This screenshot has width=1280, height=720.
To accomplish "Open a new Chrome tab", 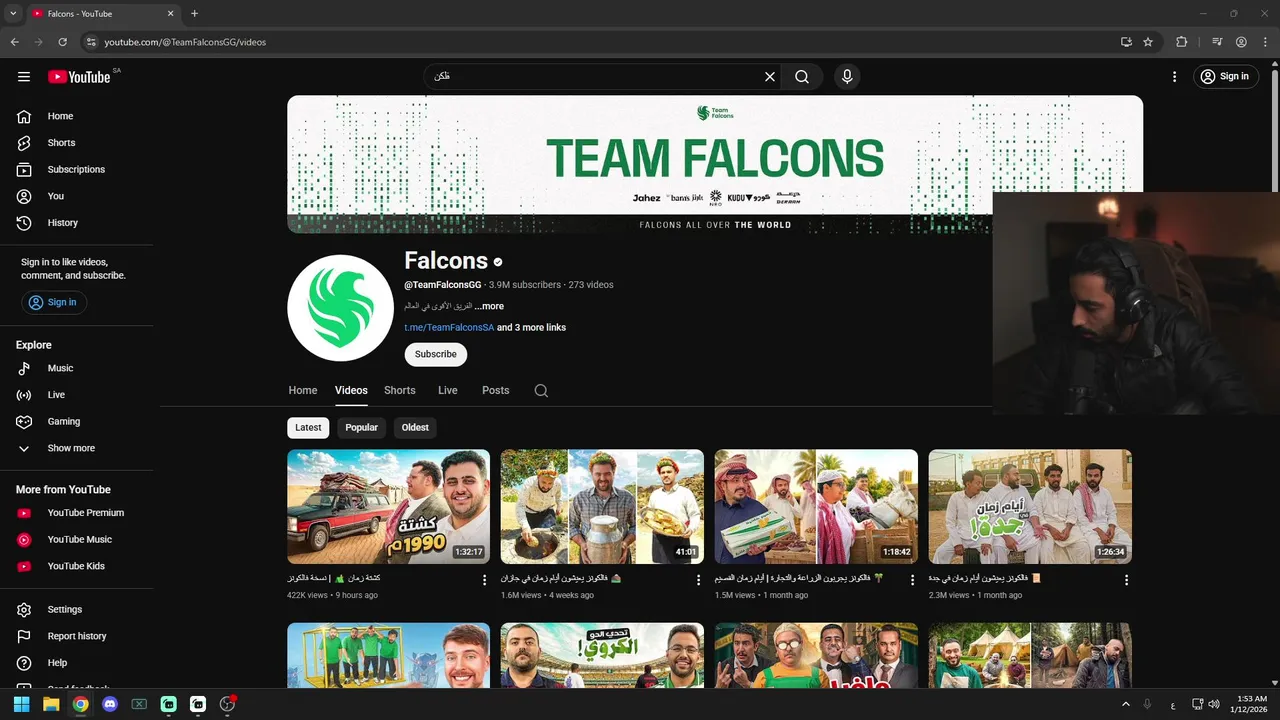I will pos(194,14).
